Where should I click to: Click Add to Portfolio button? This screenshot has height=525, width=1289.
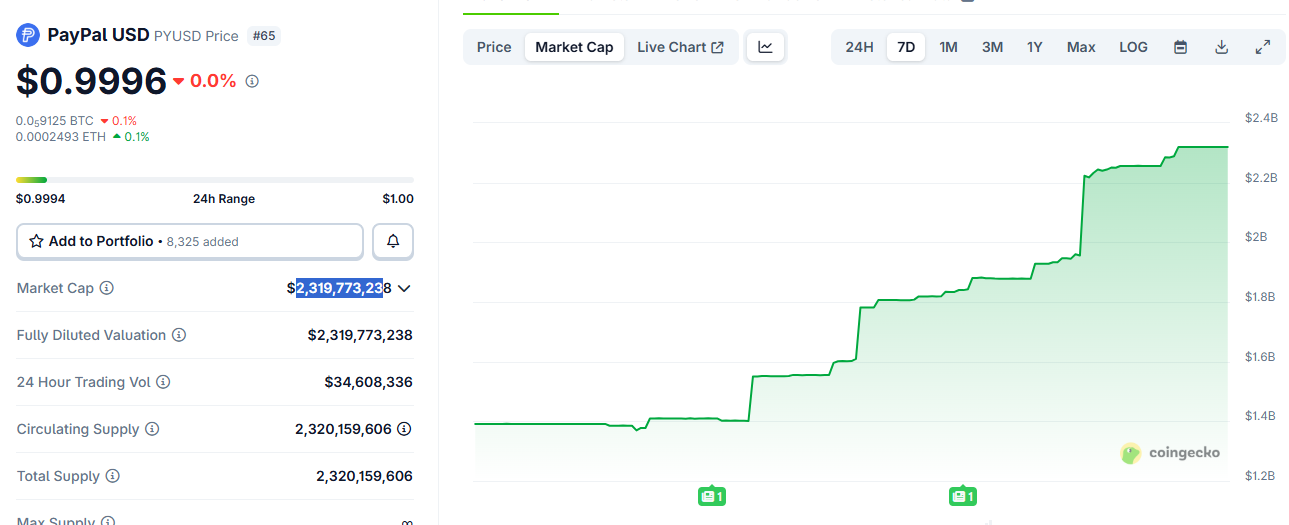coord(190,241)
